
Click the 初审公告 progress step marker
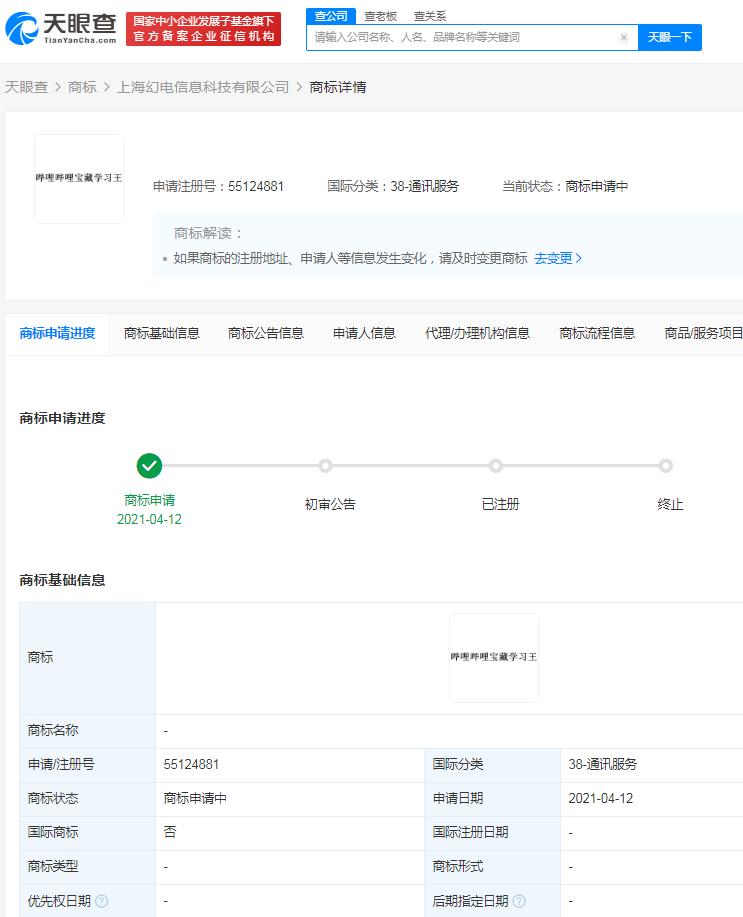(x=325, y=466)
